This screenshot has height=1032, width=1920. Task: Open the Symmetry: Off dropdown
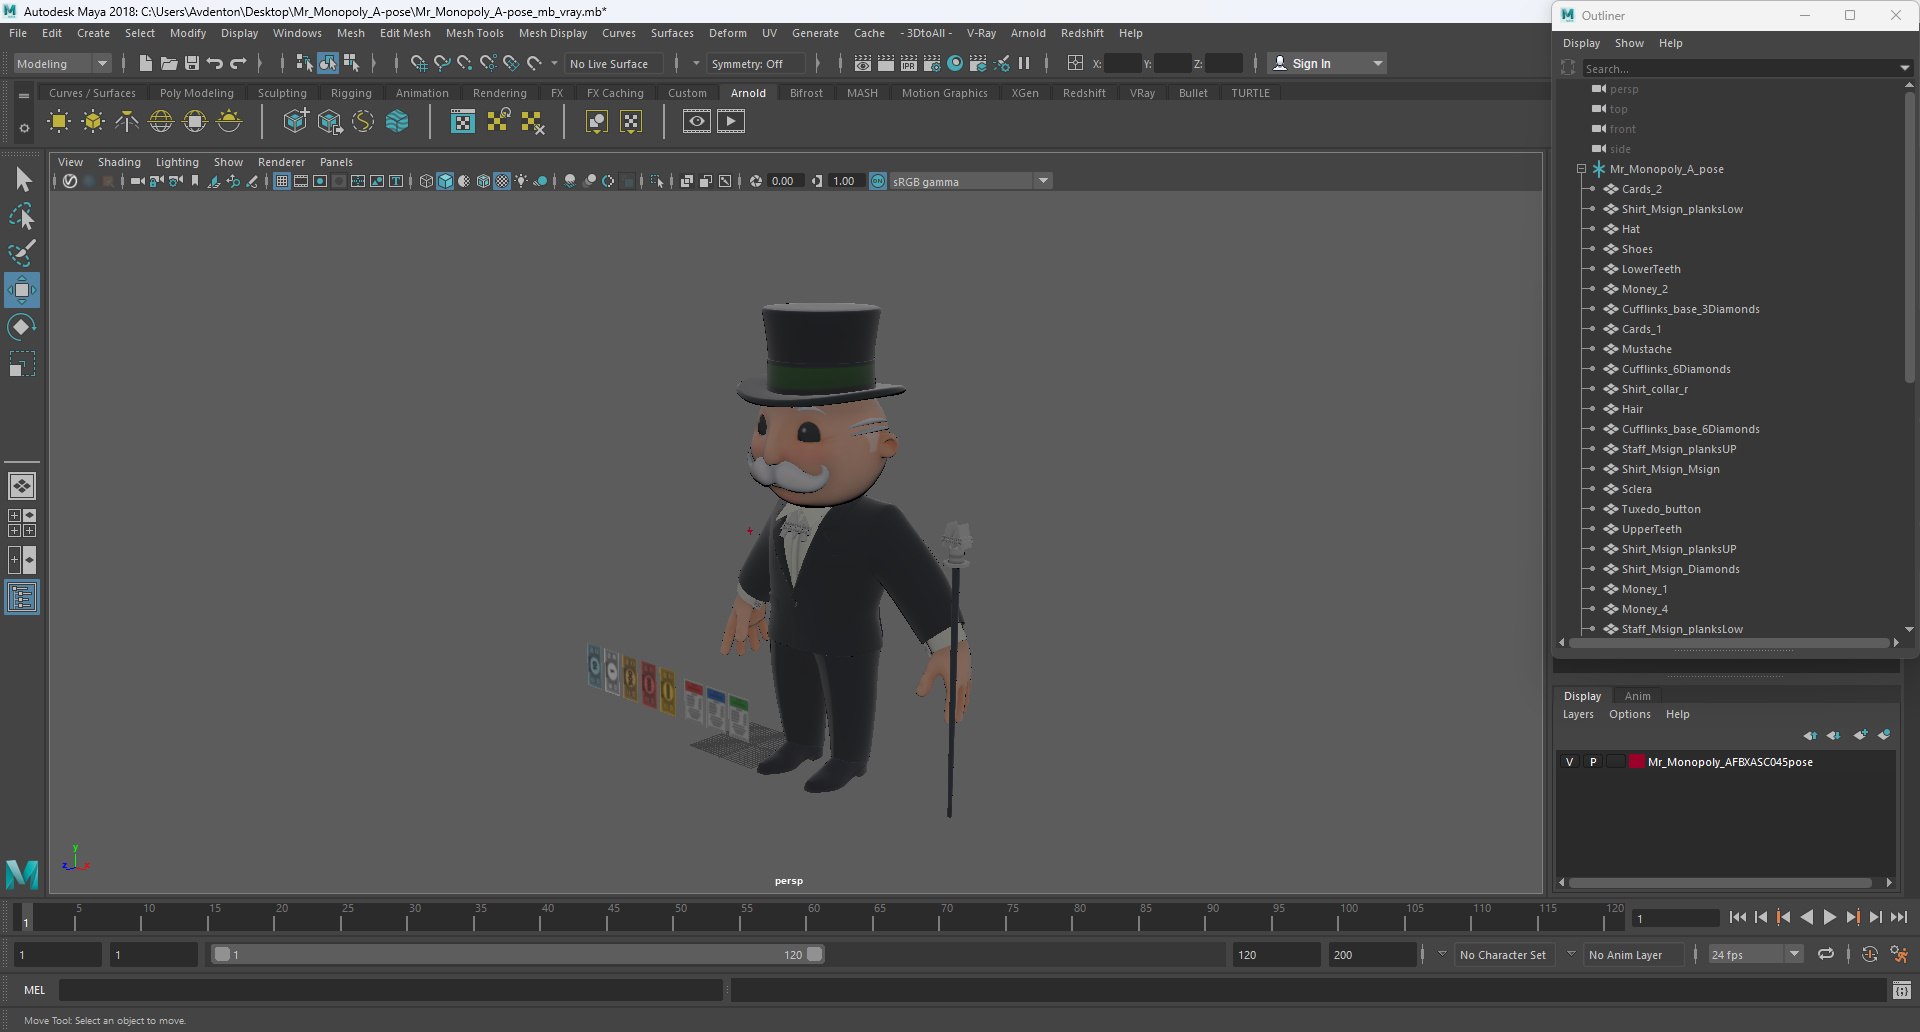click(756, 63)
